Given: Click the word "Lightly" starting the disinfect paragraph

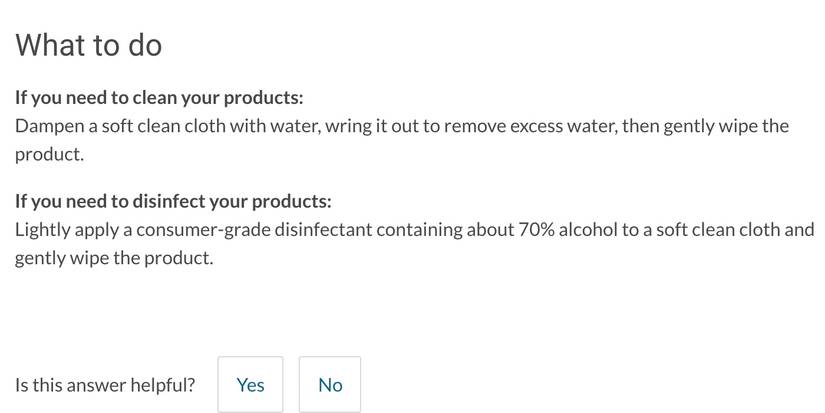Looking at the screenshot, I should 43,230.
